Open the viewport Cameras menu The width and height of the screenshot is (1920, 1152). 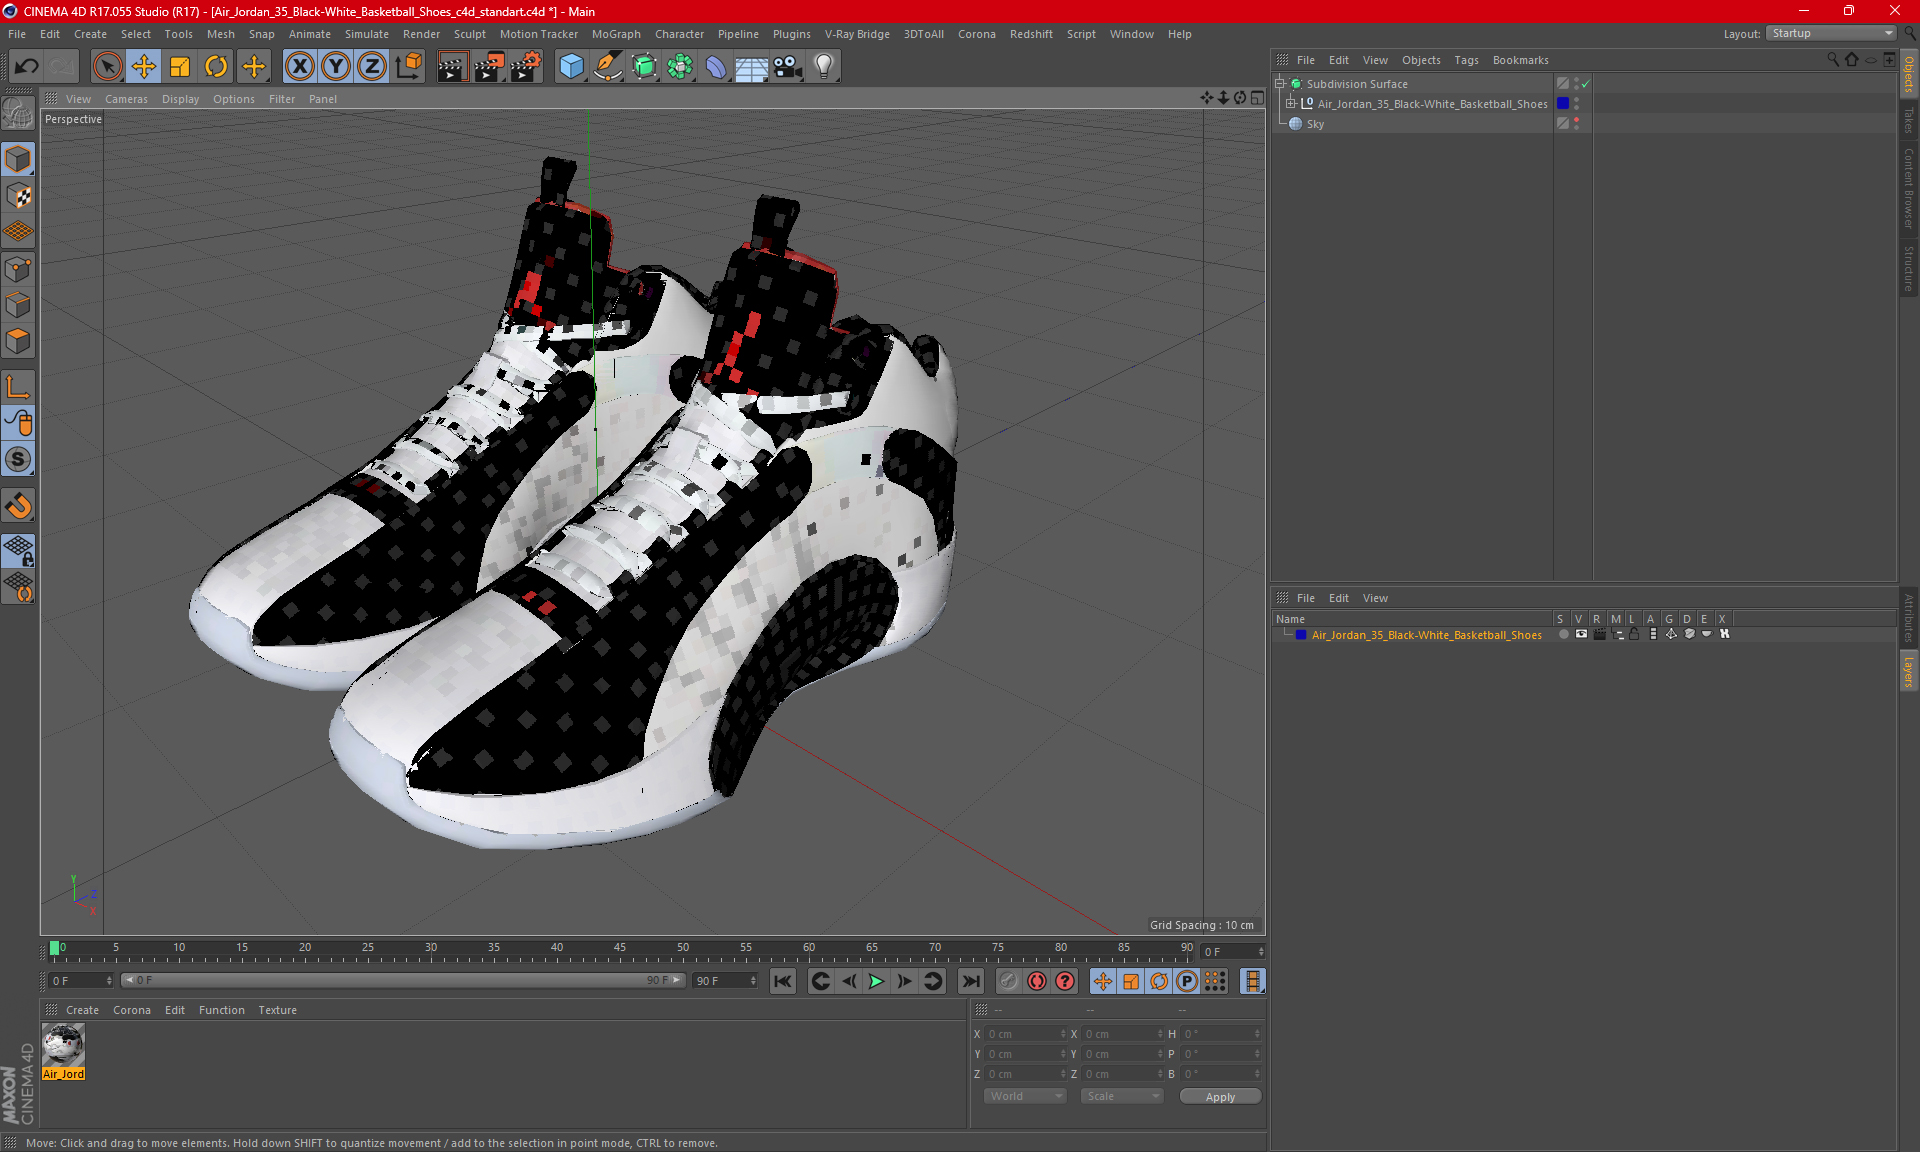[x=126, y=99]
